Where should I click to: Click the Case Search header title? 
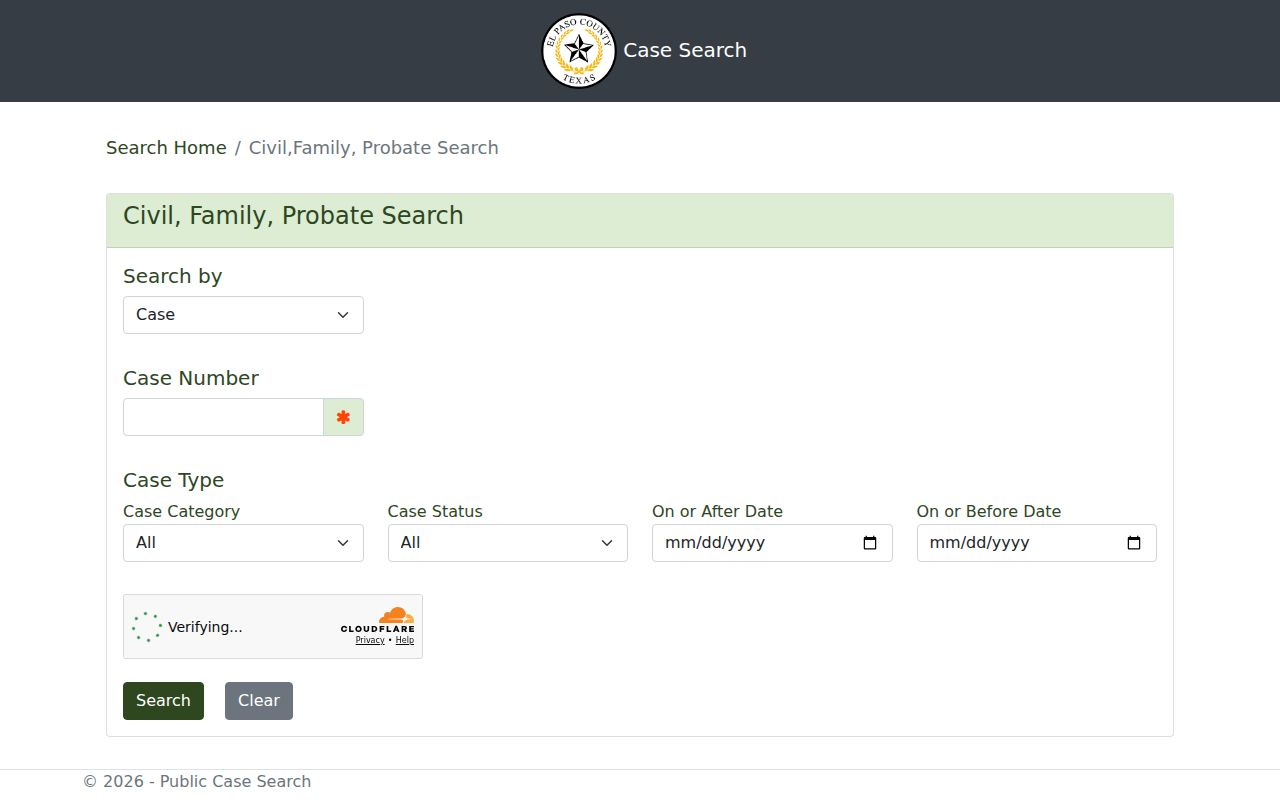(685, 50)
